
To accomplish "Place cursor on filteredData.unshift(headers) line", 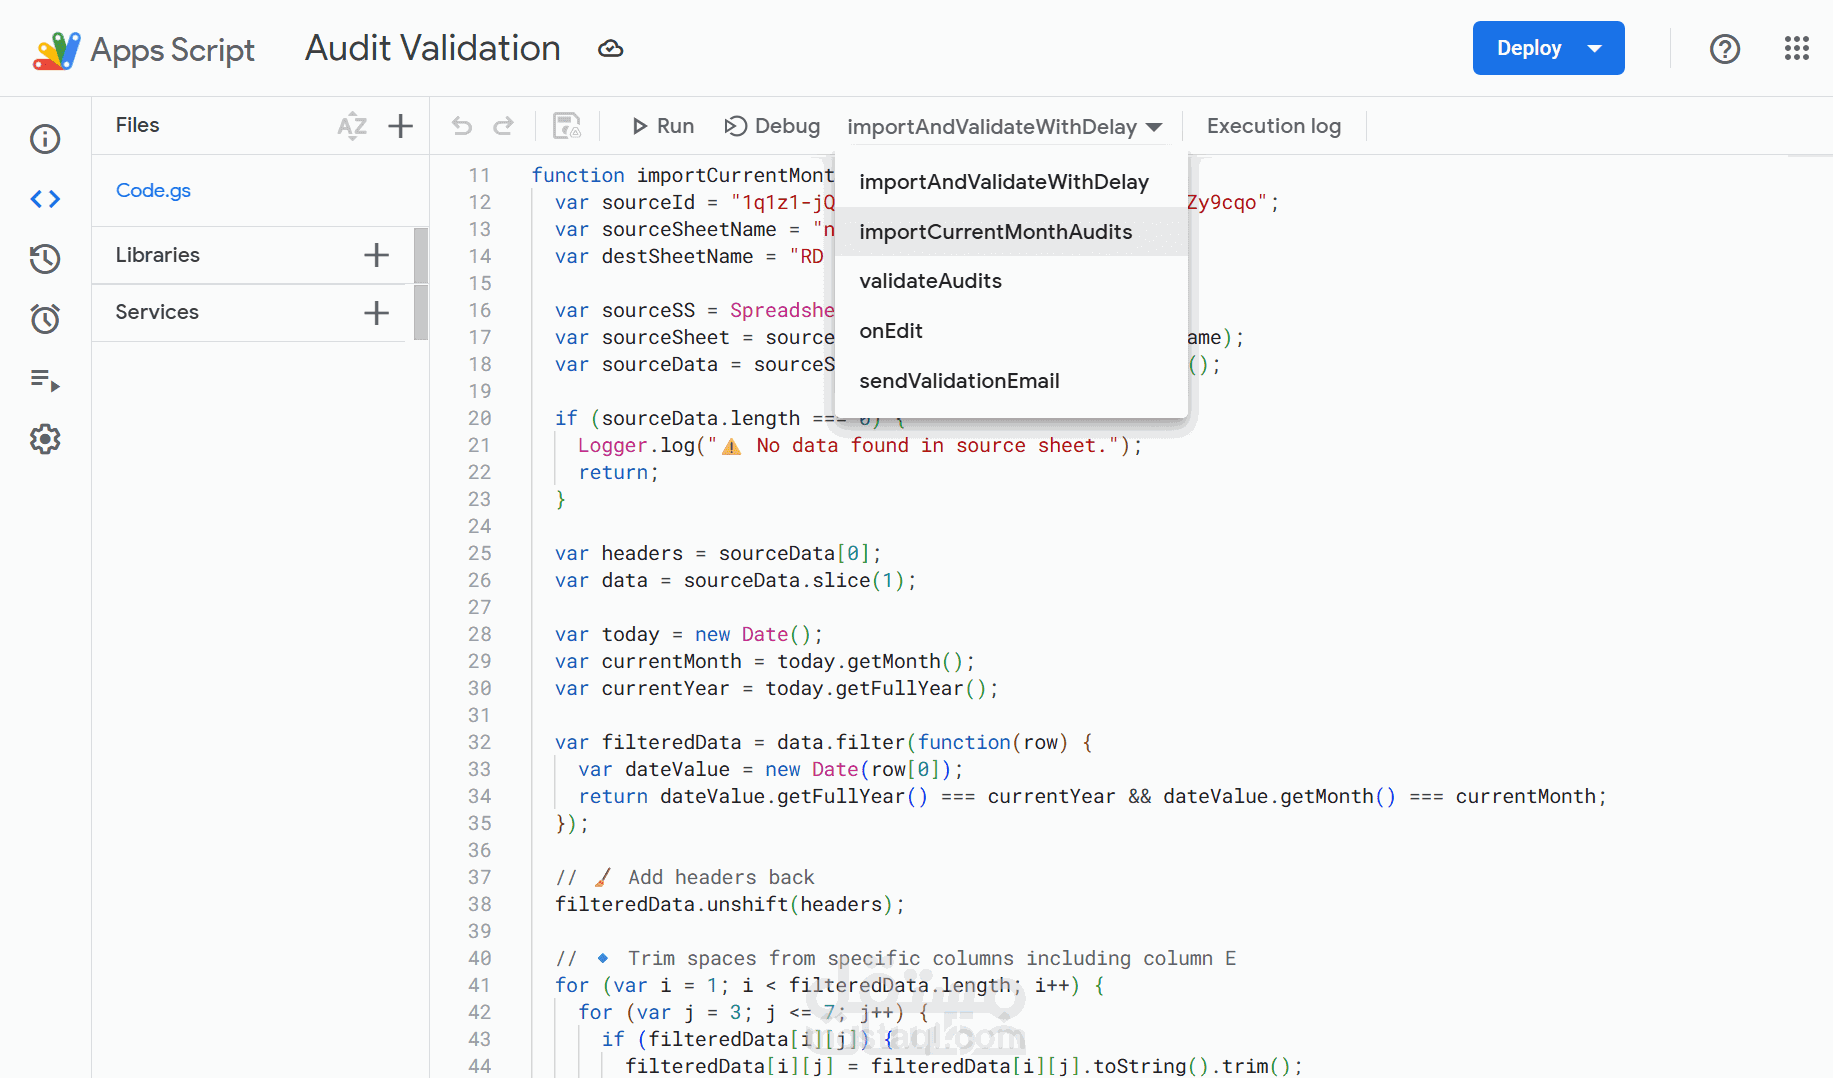I will [x=730, y=904].
